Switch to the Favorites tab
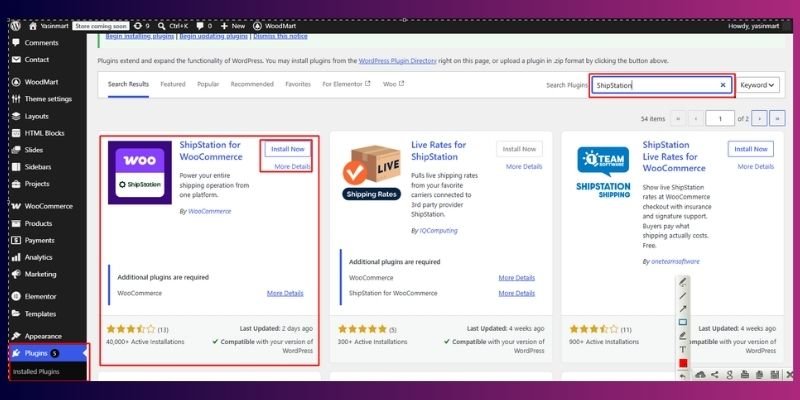800x400 pixels. pos(298,84)
